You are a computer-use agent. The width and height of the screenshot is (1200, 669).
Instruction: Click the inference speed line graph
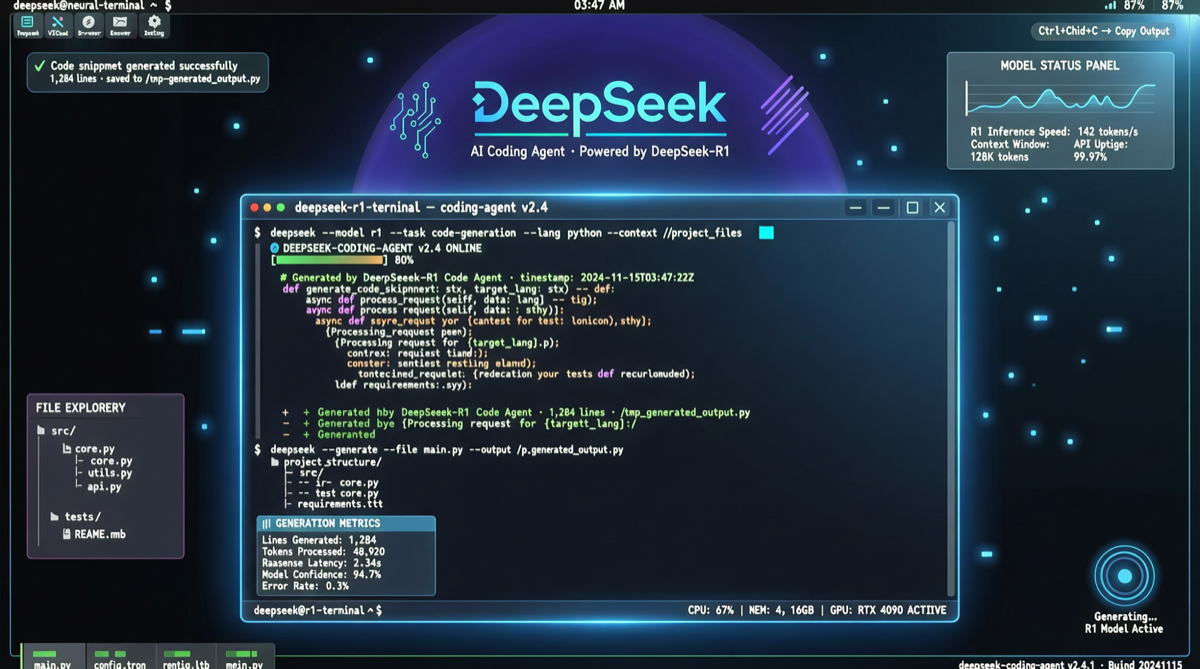coord(1060,99)
